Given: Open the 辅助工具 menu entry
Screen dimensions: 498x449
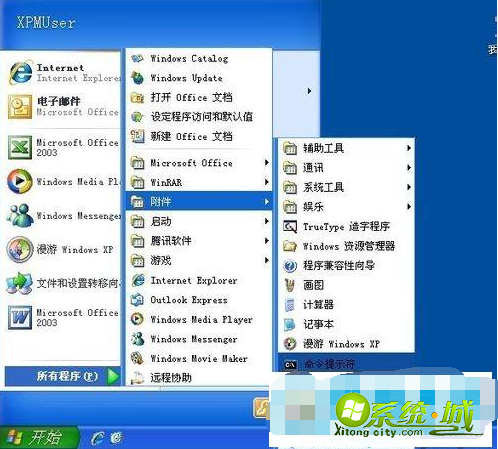Looking at the screenshot, I should (x=347, y=148).
